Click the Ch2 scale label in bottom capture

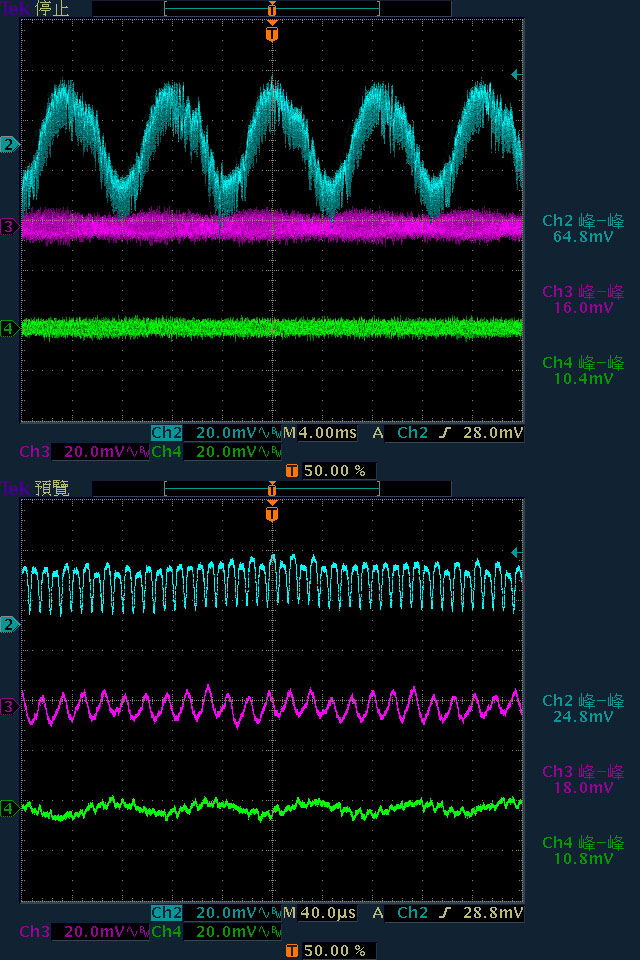167,913
